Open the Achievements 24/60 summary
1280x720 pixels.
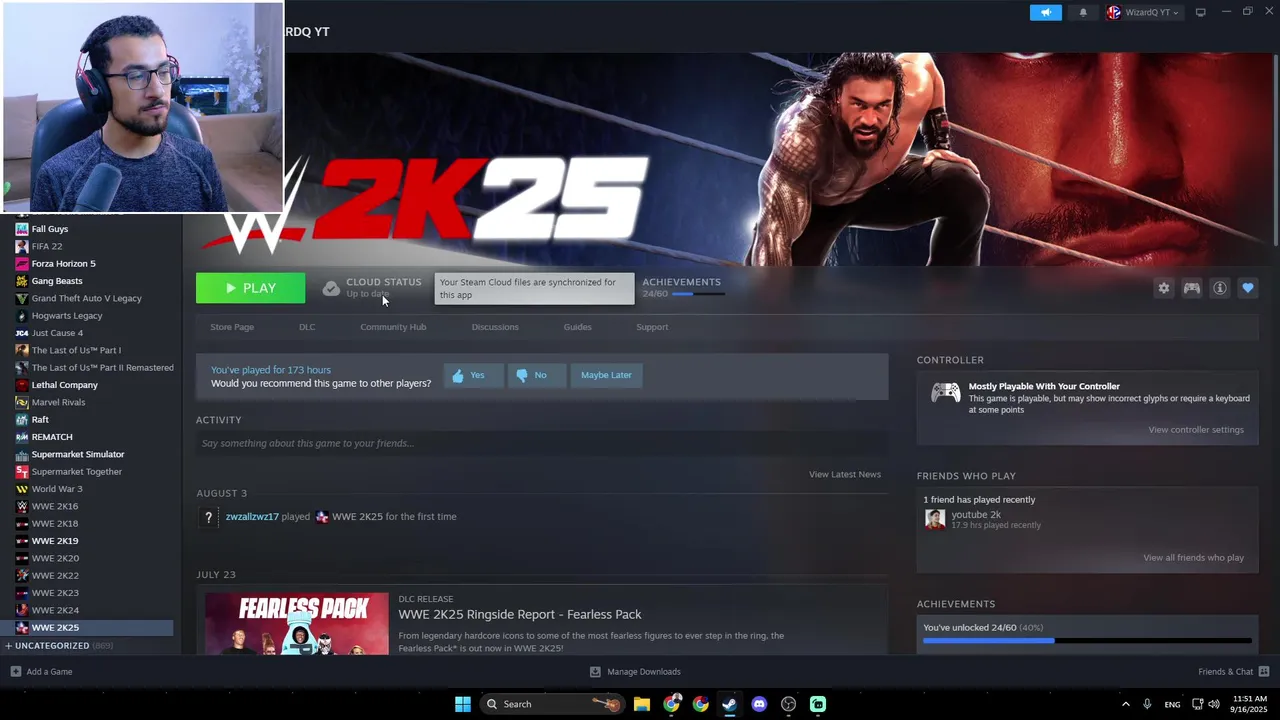[x=682, y=287]
